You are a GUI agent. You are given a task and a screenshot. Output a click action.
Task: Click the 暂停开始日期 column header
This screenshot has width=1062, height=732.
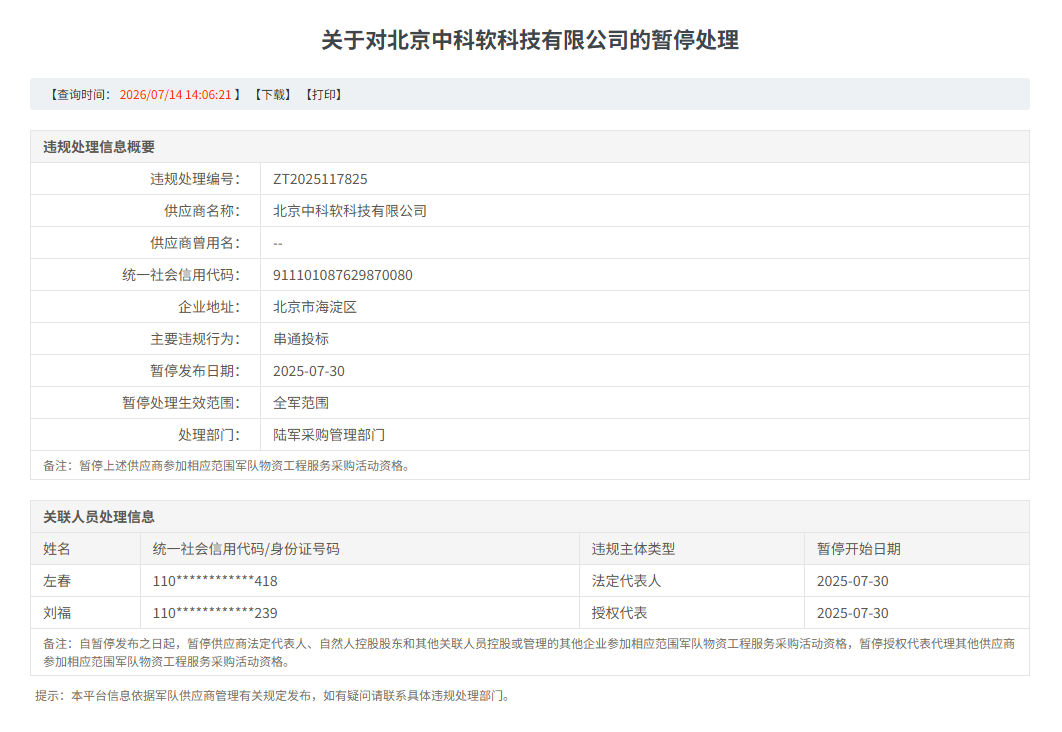[x=859, y=549]
